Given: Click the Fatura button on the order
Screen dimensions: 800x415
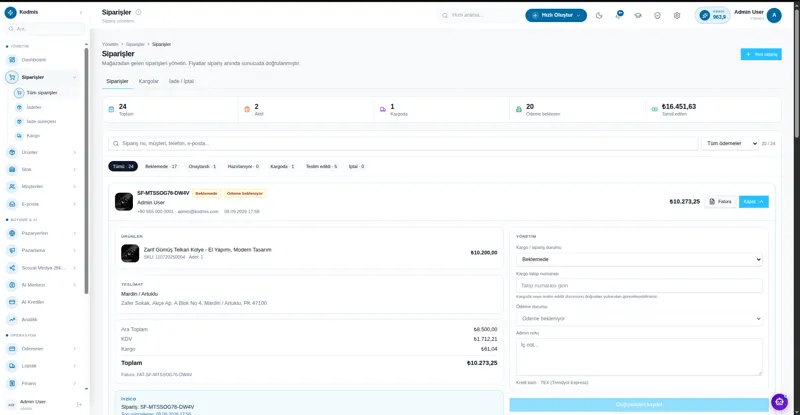Looking at the screenshot, I should tap(720, 202).
